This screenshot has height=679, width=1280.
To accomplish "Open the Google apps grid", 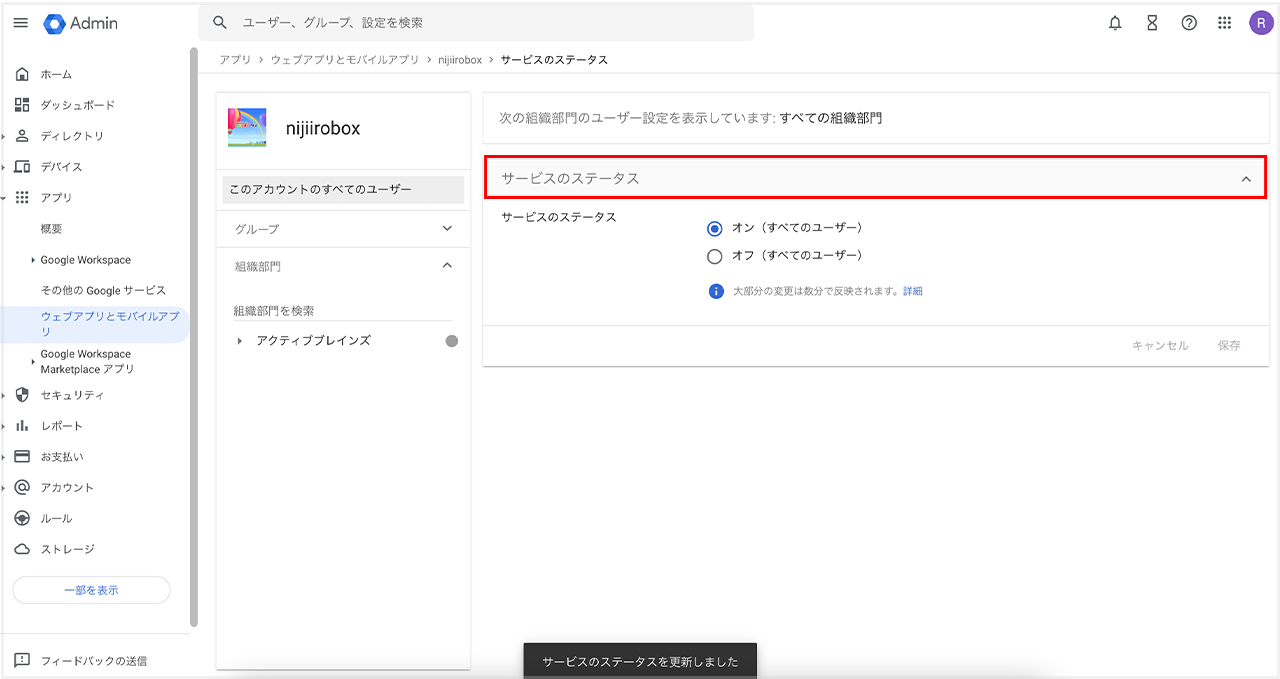I will click(x=1224, y=23).
